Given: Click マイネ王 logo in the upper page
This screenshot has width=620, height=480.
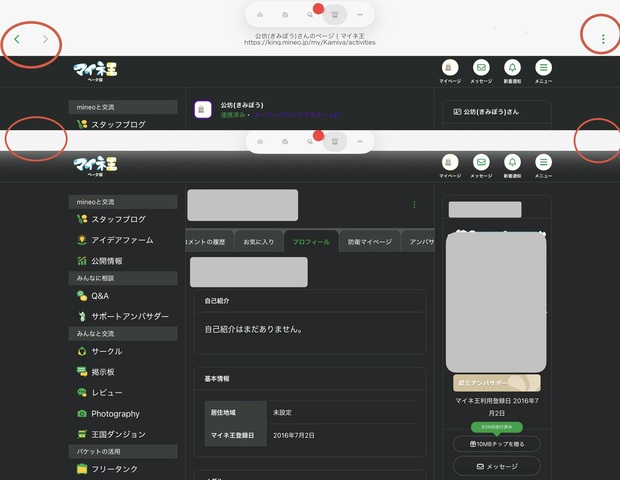Looking at the screenshot, I should pyautogui.click(x=95, y=71).
